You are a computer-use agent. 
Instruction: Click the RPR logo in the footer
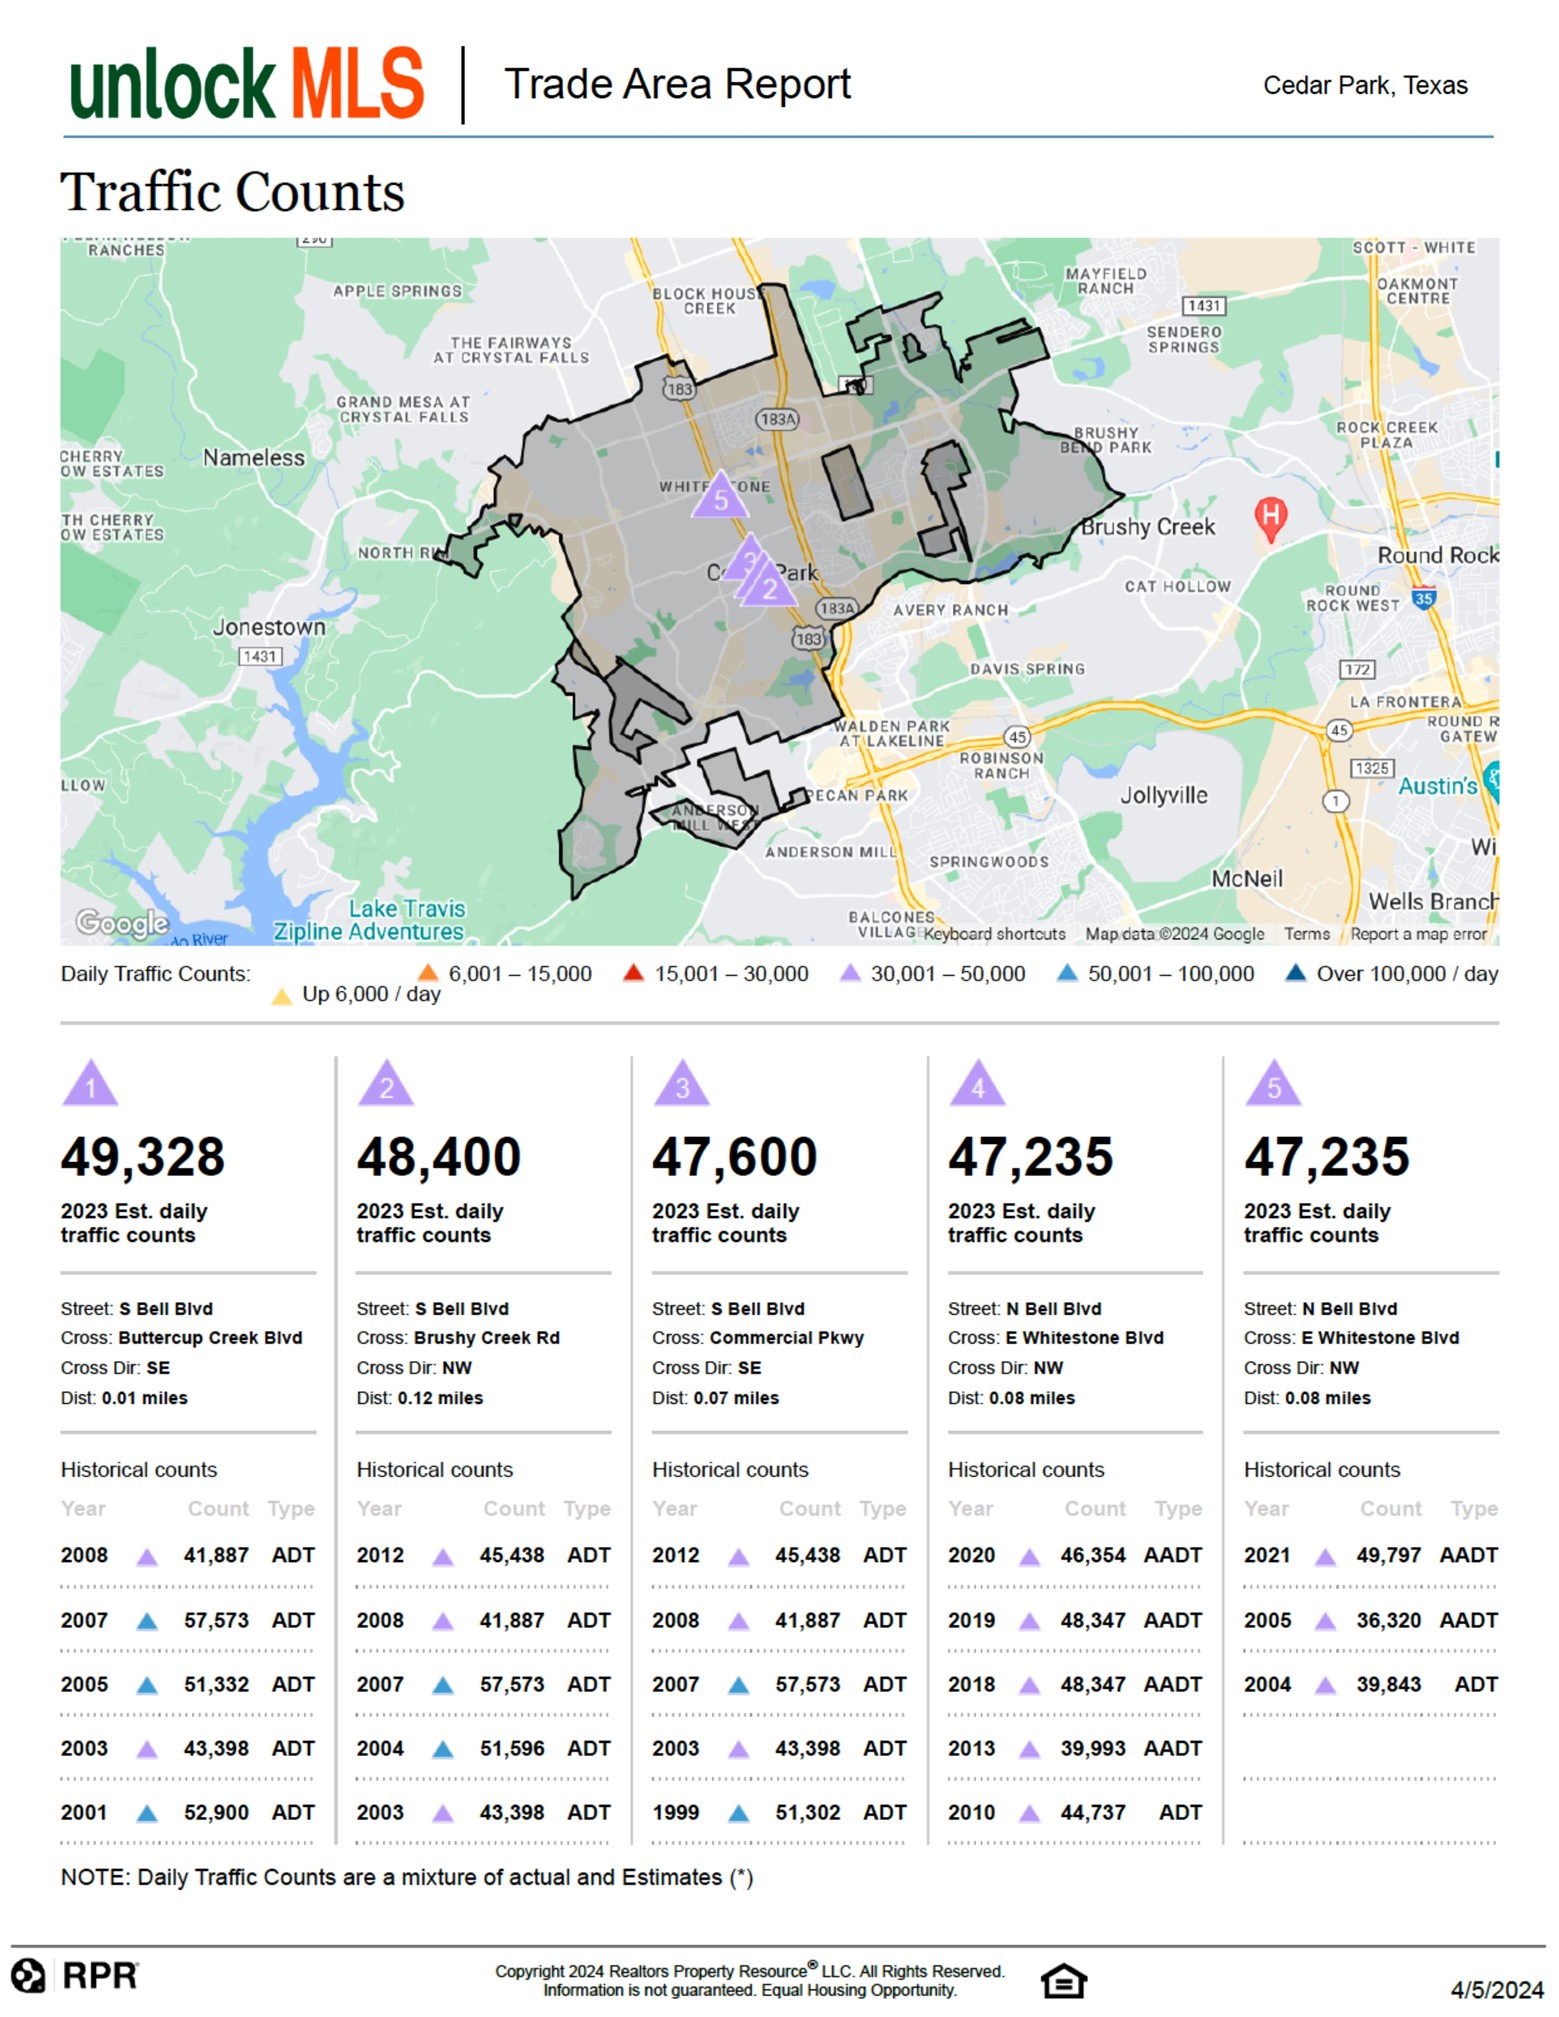coord(75,1976)
